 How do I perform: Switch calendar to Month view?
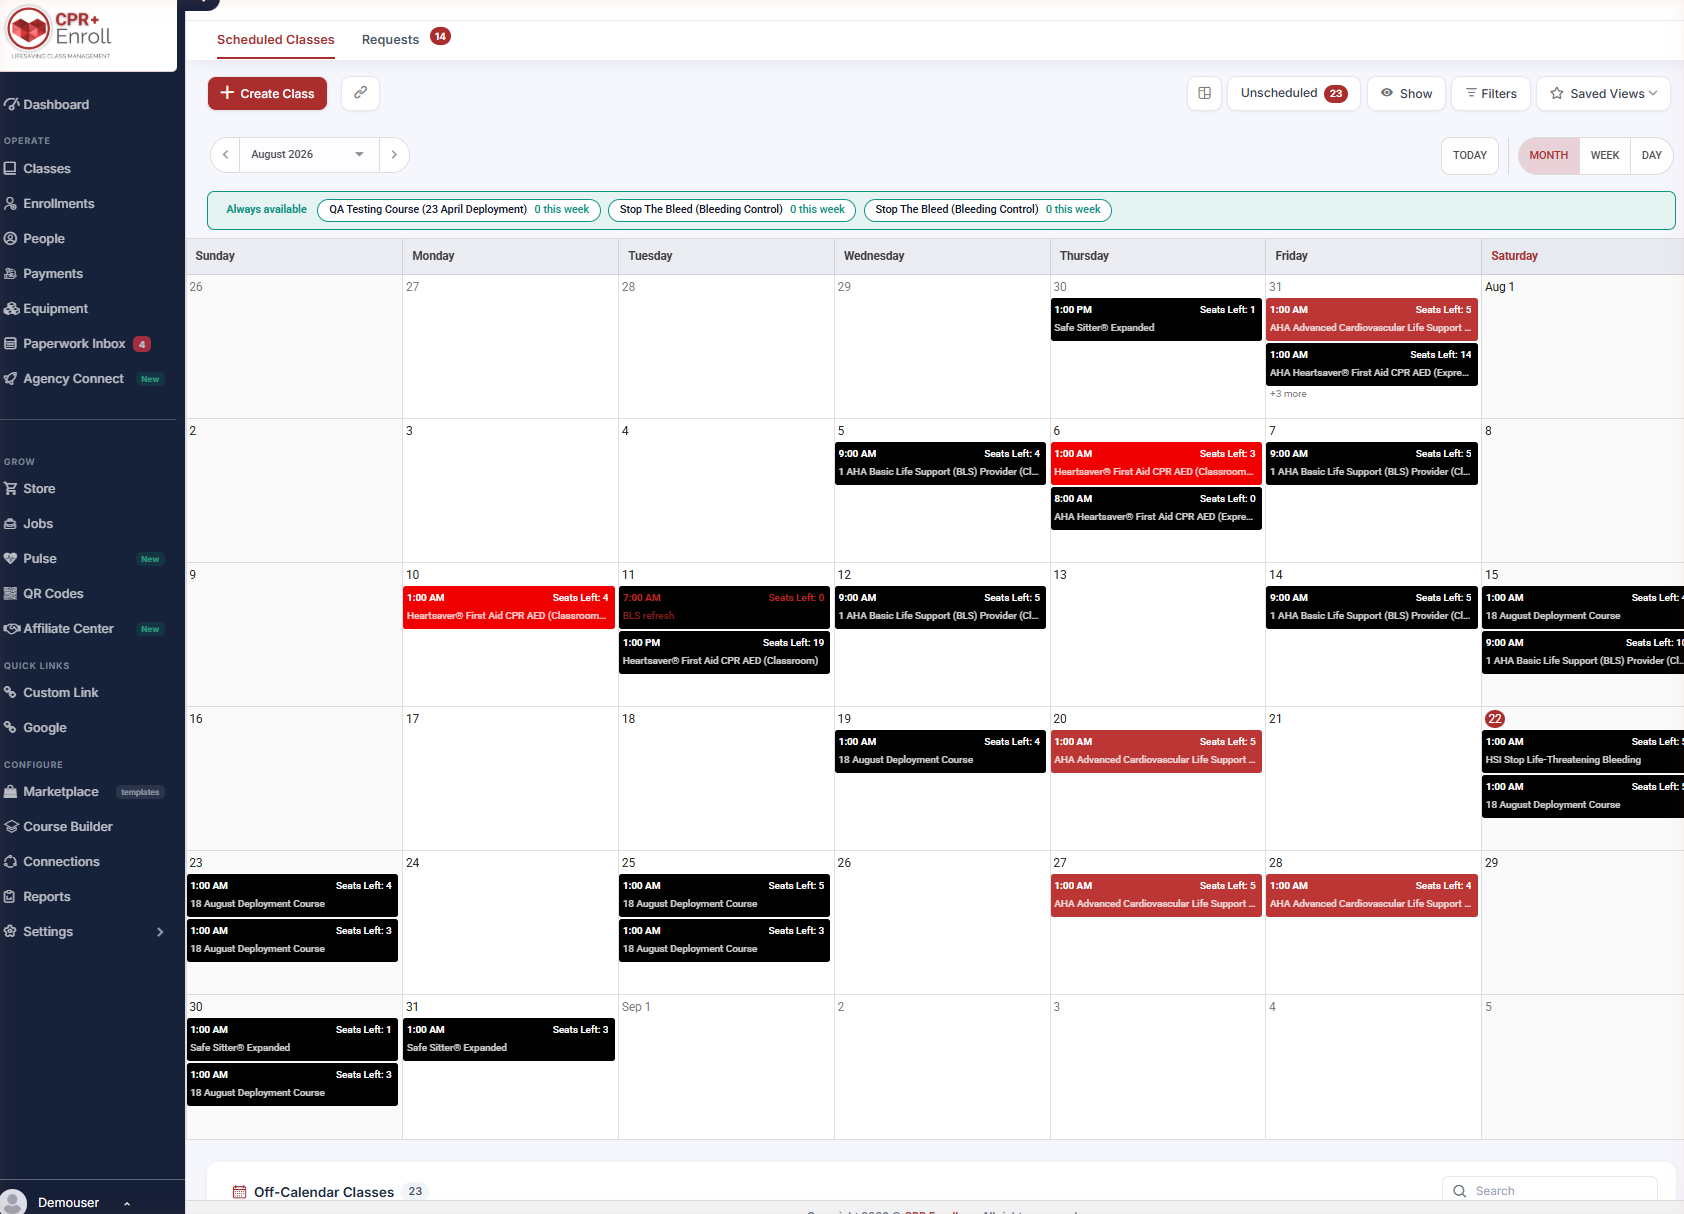[1548, 155]
